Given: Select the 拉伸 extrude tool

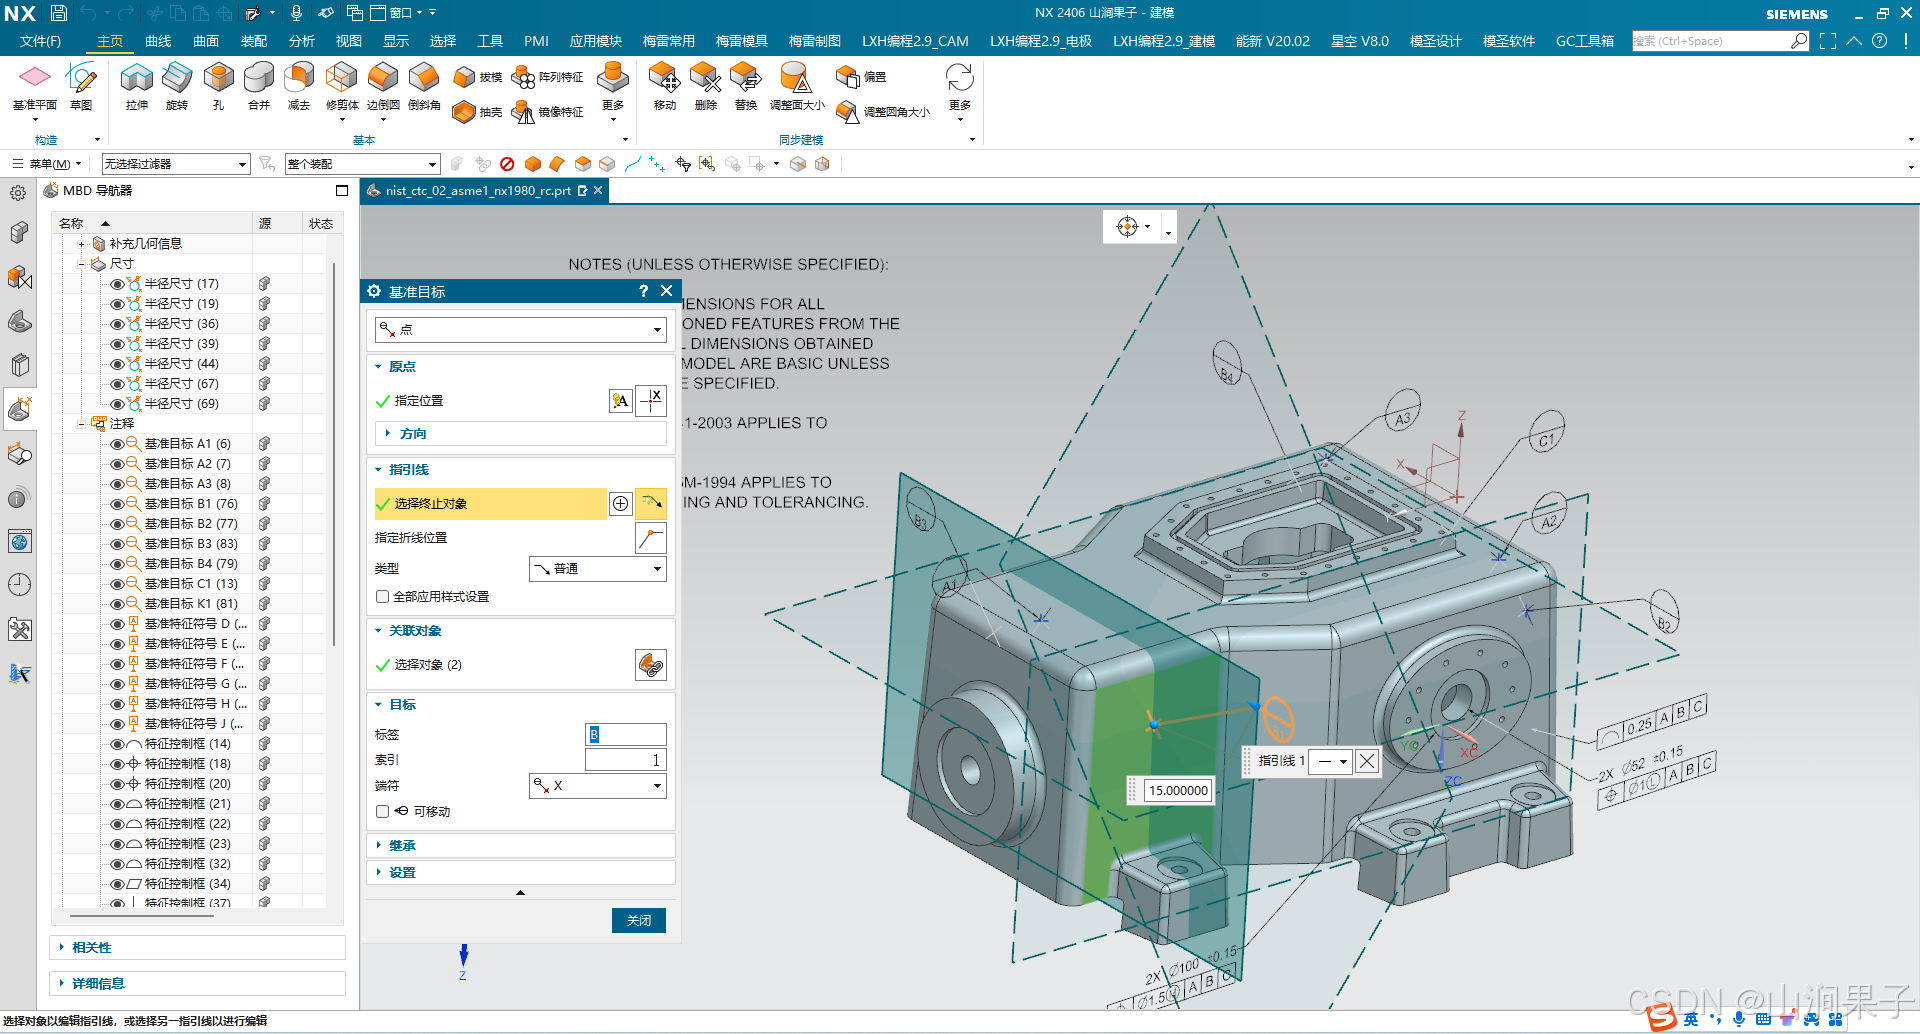Looking at the screenshot, I should click(137, 86).
